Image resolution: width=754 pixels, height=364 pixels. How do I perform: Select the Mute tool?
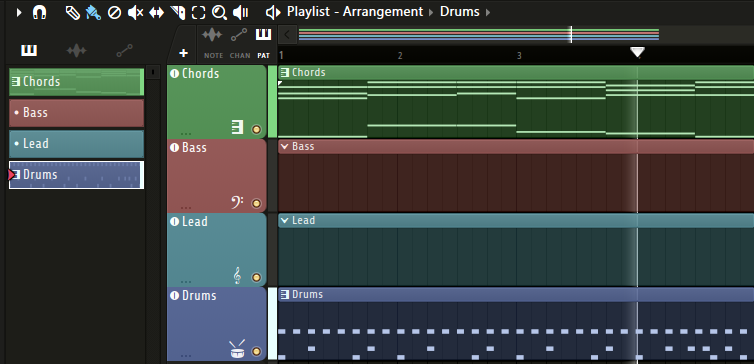[136, 13]
